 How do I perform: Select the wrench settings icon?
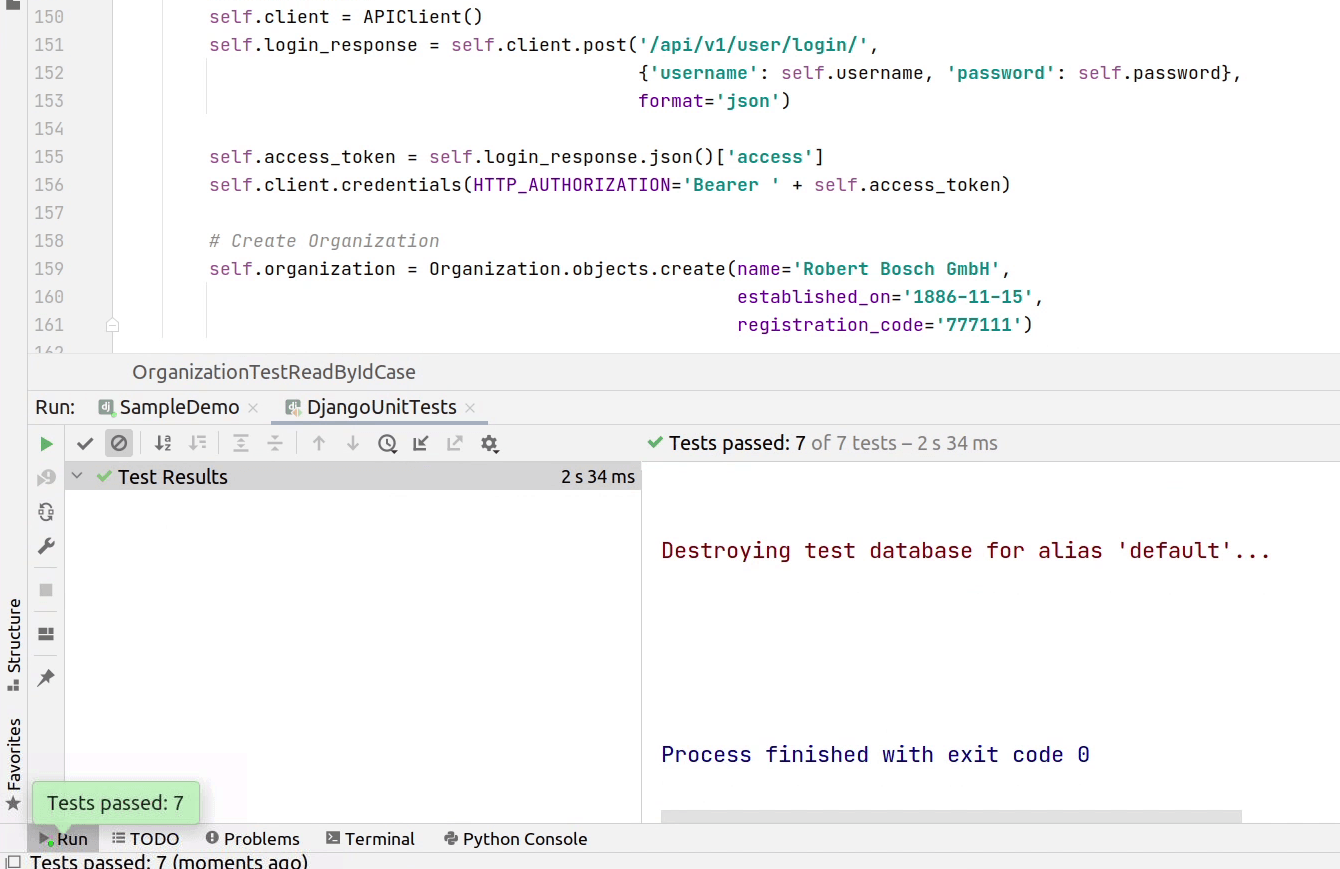tap(45, 545)
